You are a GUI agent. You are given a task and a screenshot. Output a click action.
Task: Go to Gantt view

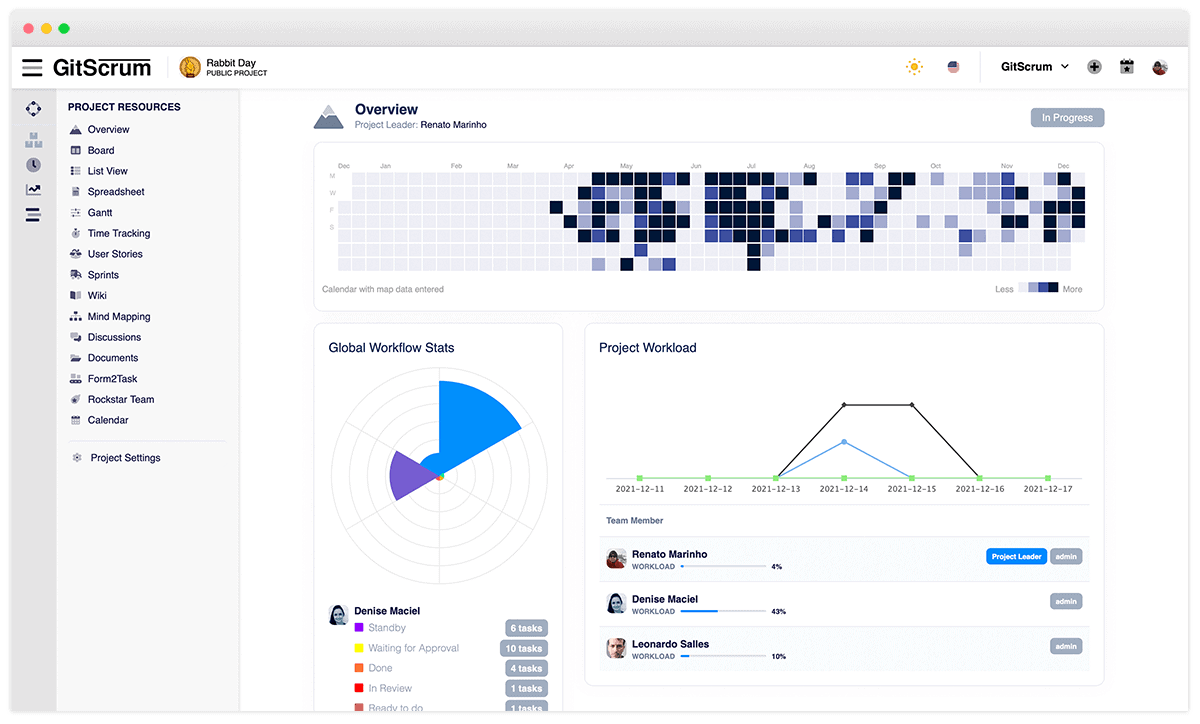pyautogui.click(x=100, y=213)
